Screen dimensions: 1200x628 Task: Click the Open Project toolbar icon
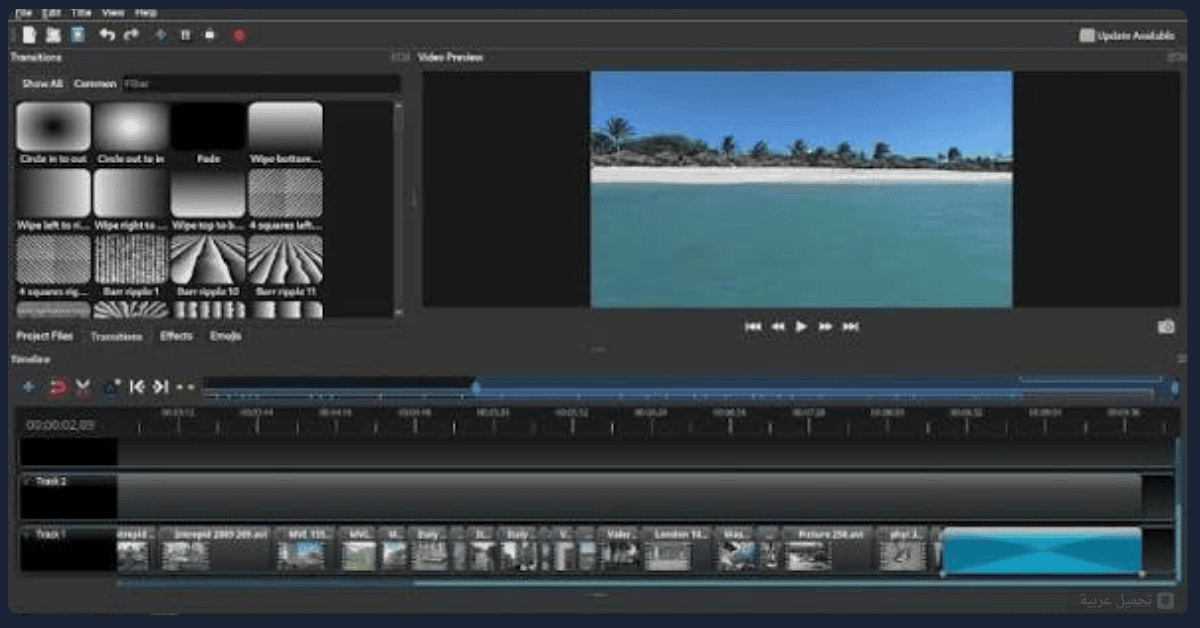[53, 35]
